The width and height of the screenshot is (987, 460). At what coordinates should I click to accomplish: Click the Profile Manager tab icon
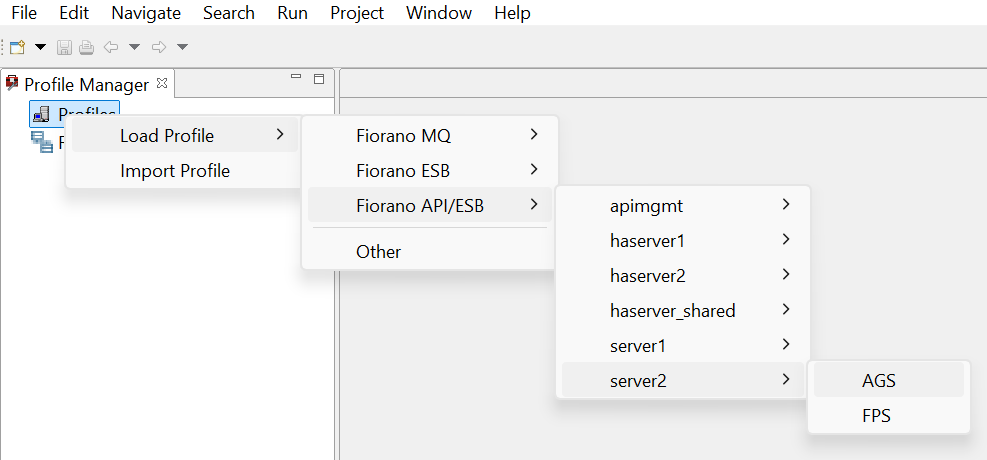pos(12,83)
